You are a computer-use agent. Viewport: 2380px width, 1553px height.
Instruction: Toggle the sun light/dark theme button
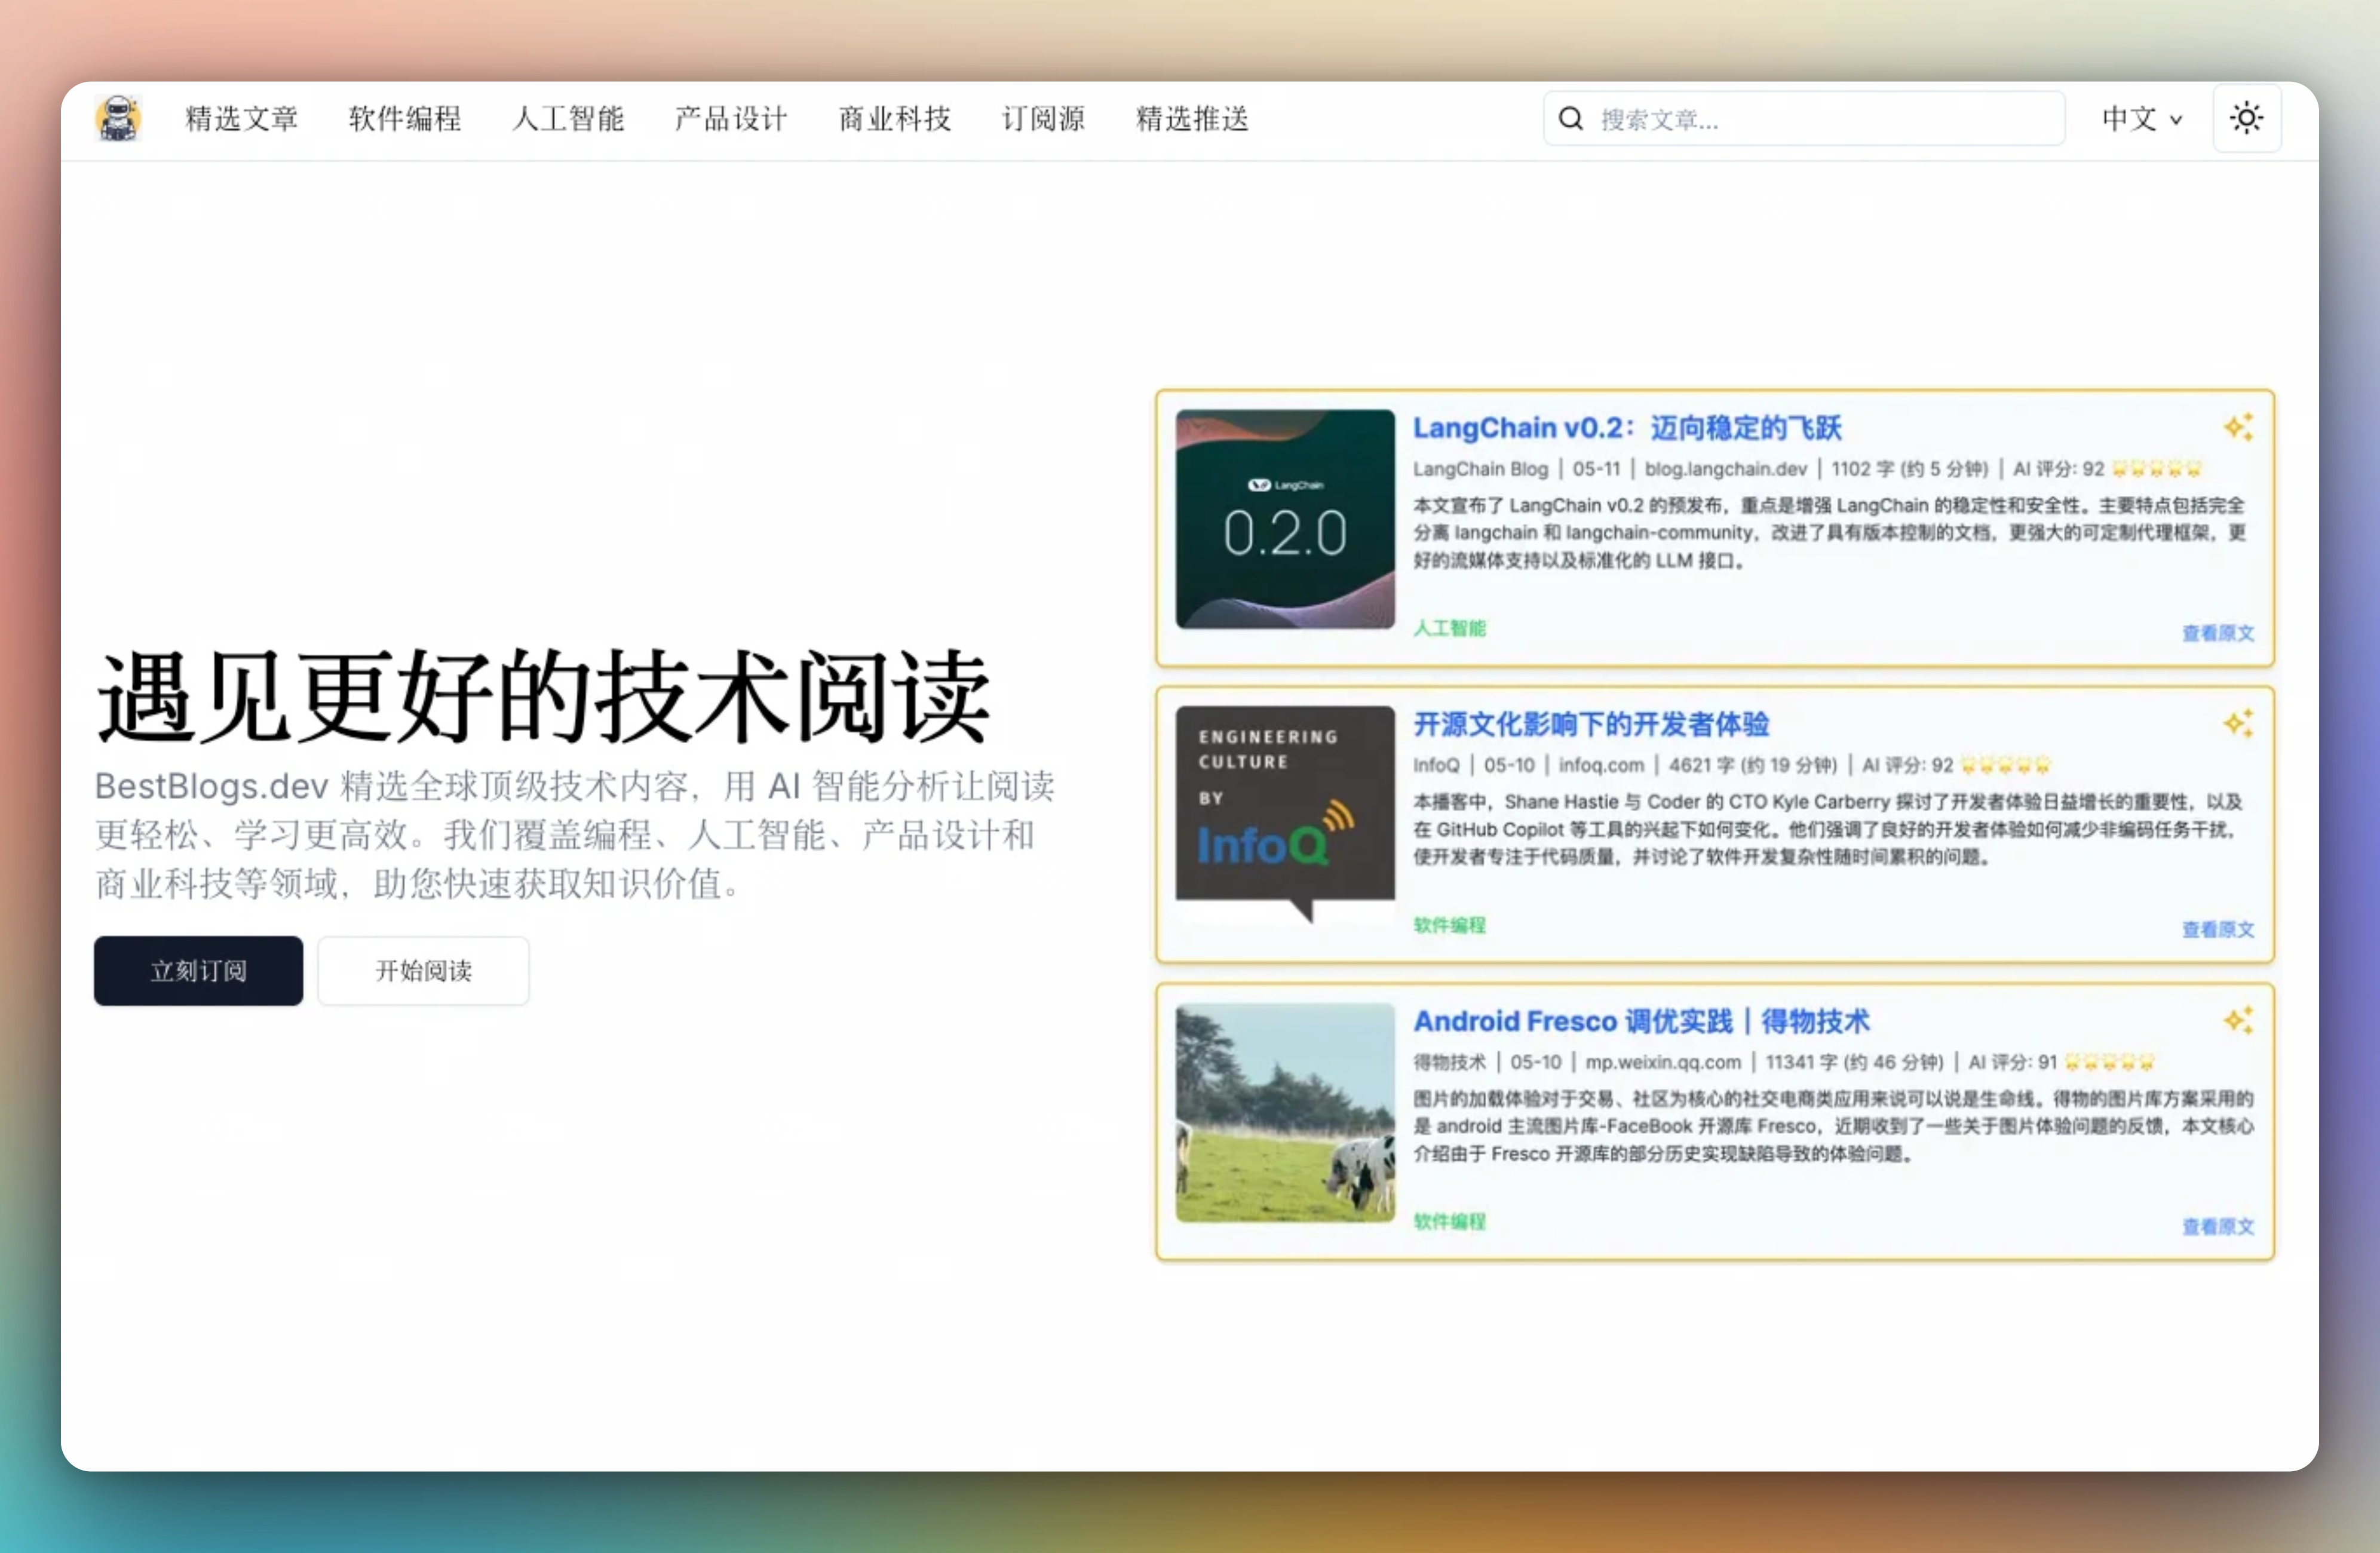coord(2246,119)
